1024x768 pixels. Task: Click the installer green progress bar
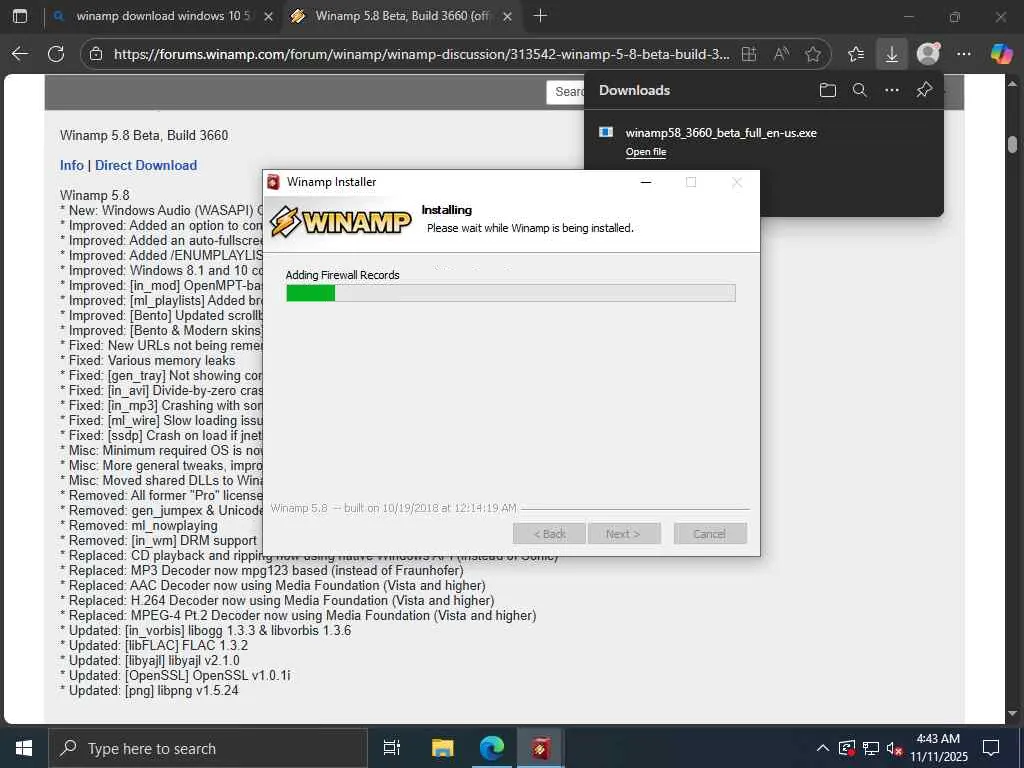point(311,293)
